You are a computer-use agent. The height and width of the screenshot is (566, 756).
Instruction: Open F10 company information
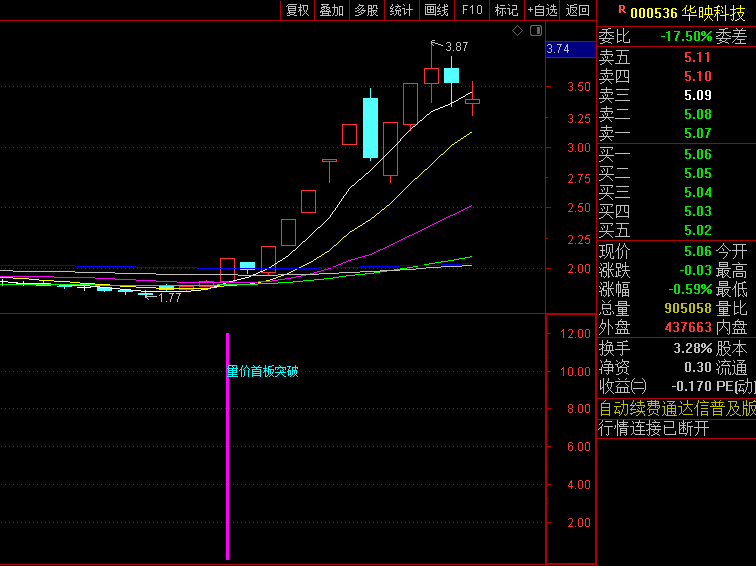(472, 10)
